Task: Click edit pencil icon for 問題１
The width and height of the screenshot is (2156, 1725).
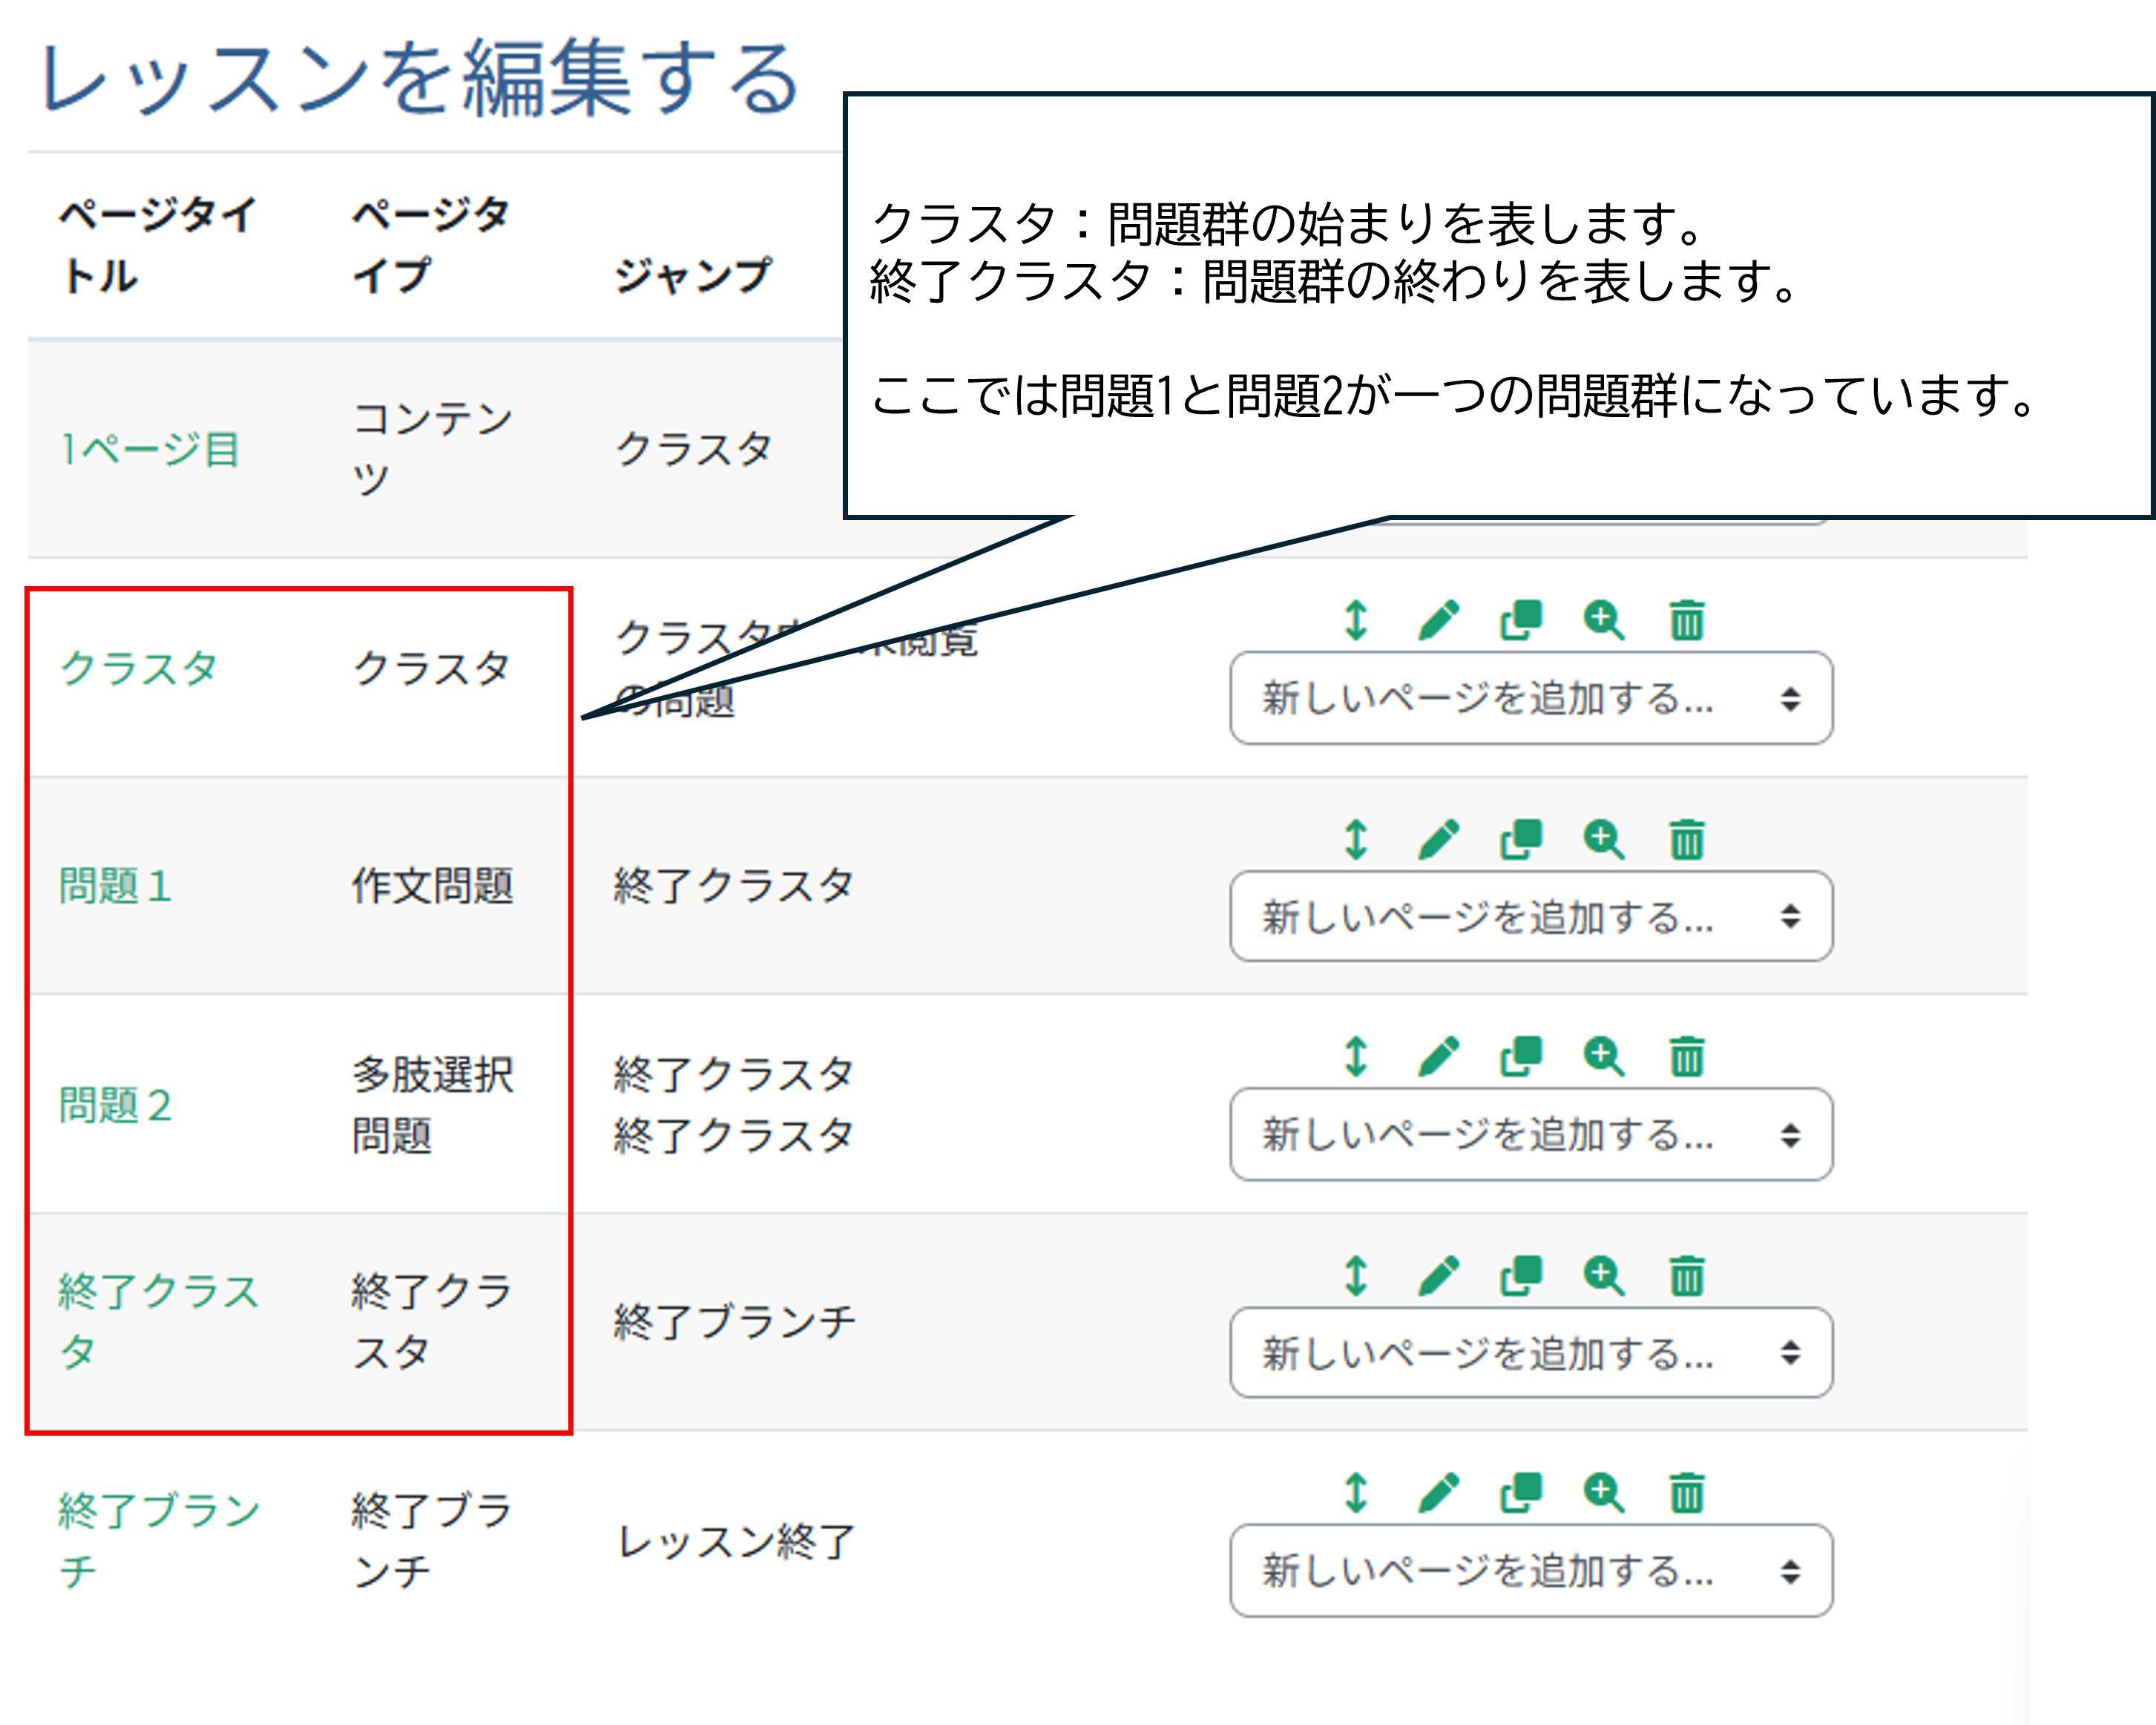Action: 1438,839
